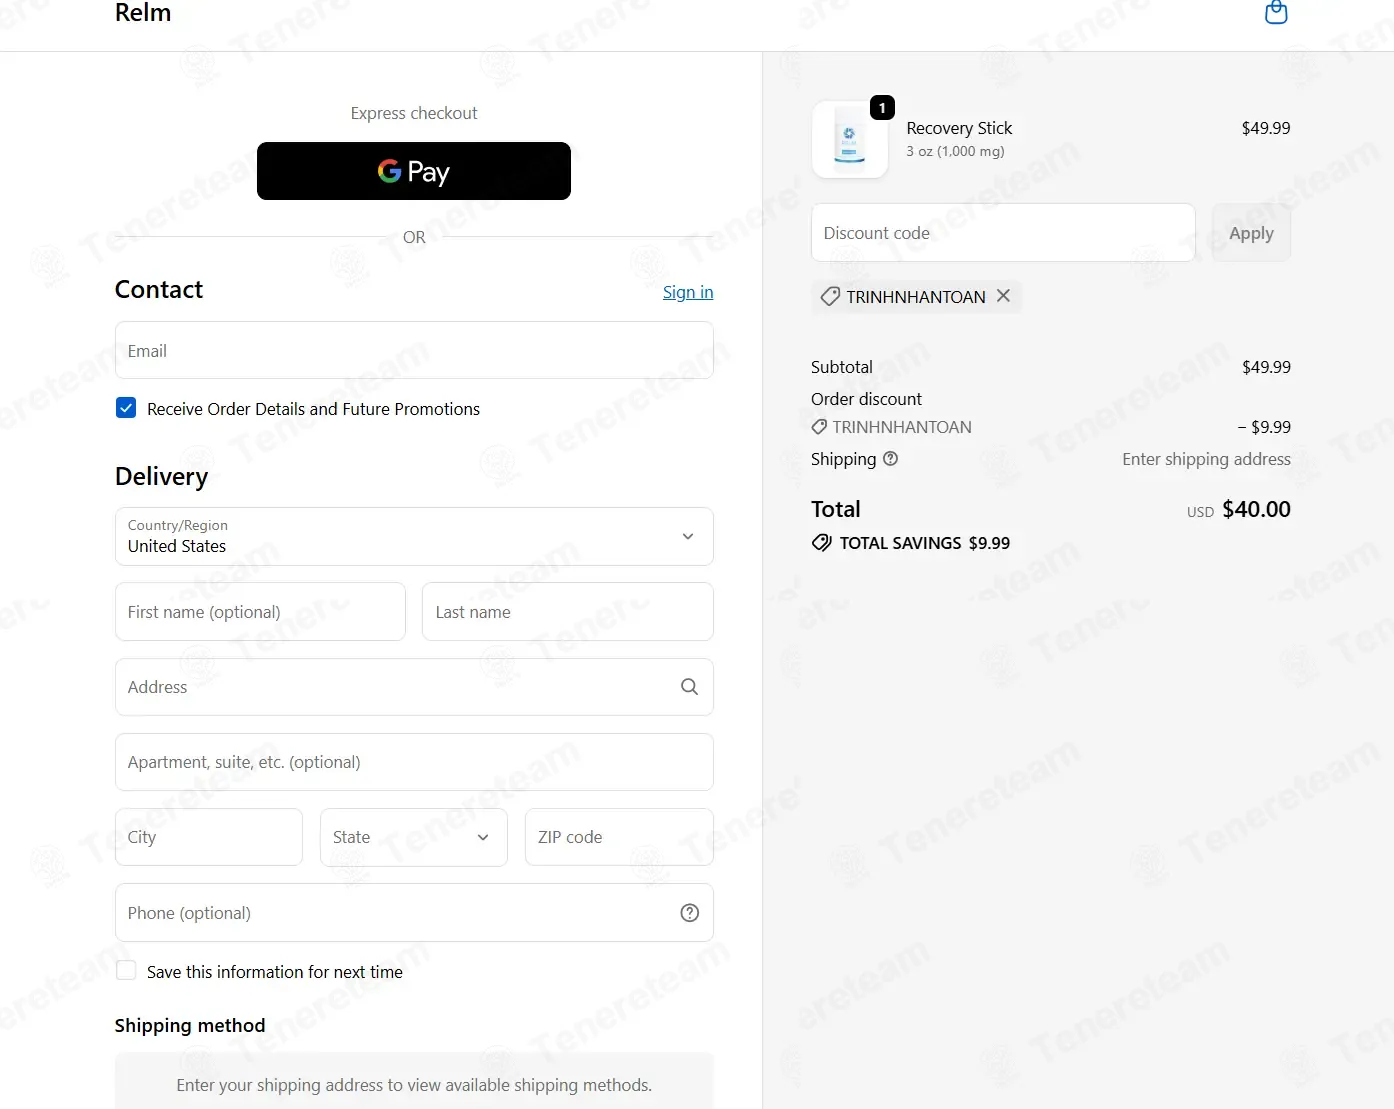
Task: Click into the Discount code field
Action: [x=1003, y=233]
